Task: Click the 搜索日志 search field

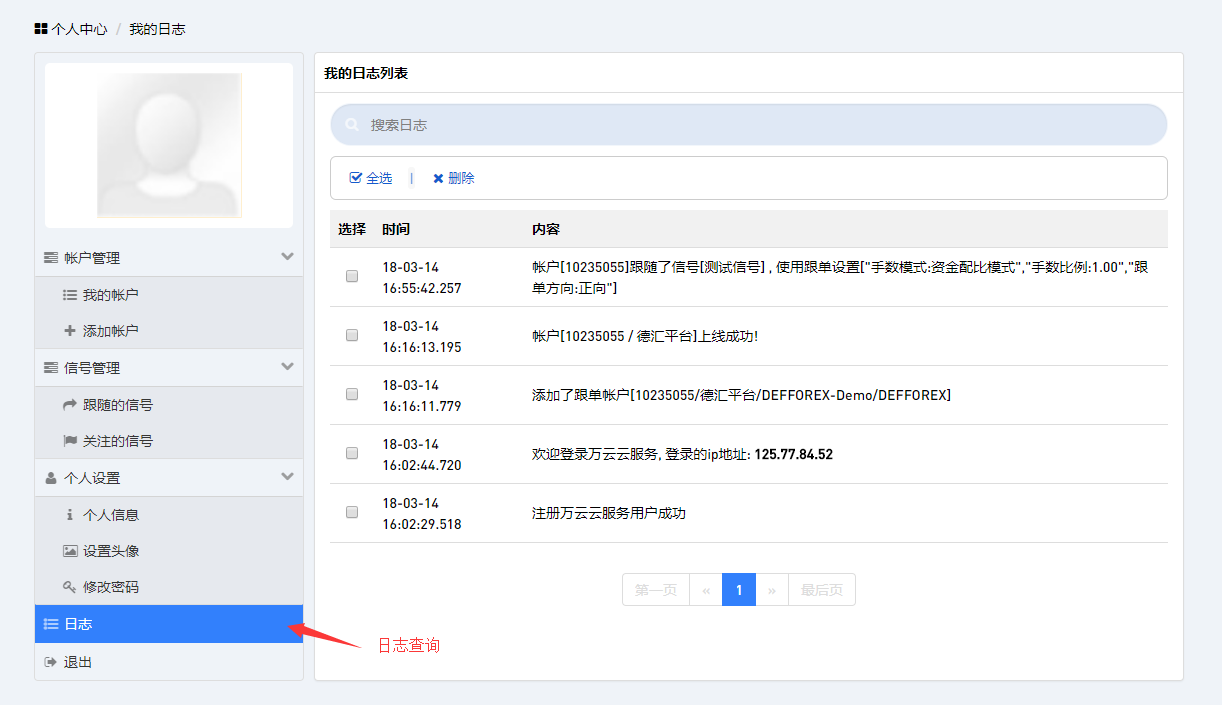Action: tap(748, 125)
